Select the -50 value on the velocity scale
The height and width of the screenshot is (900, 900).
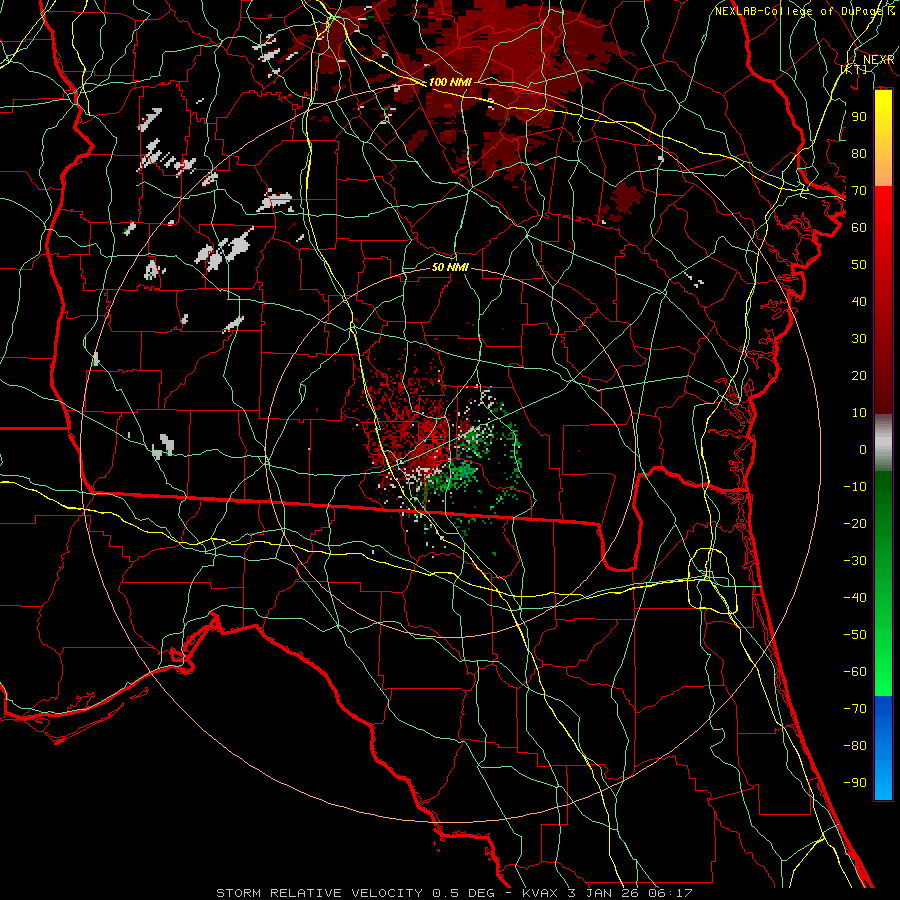point(855,635)
